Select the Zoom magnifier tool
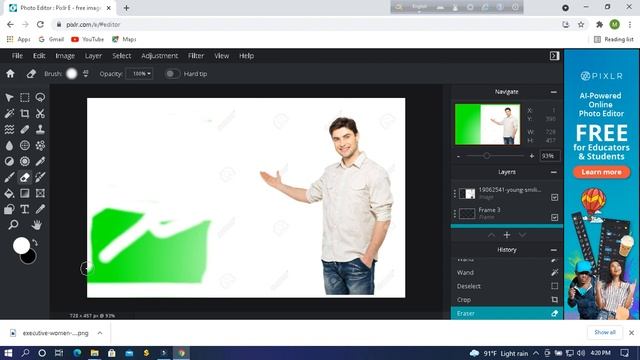 point(13,225)
